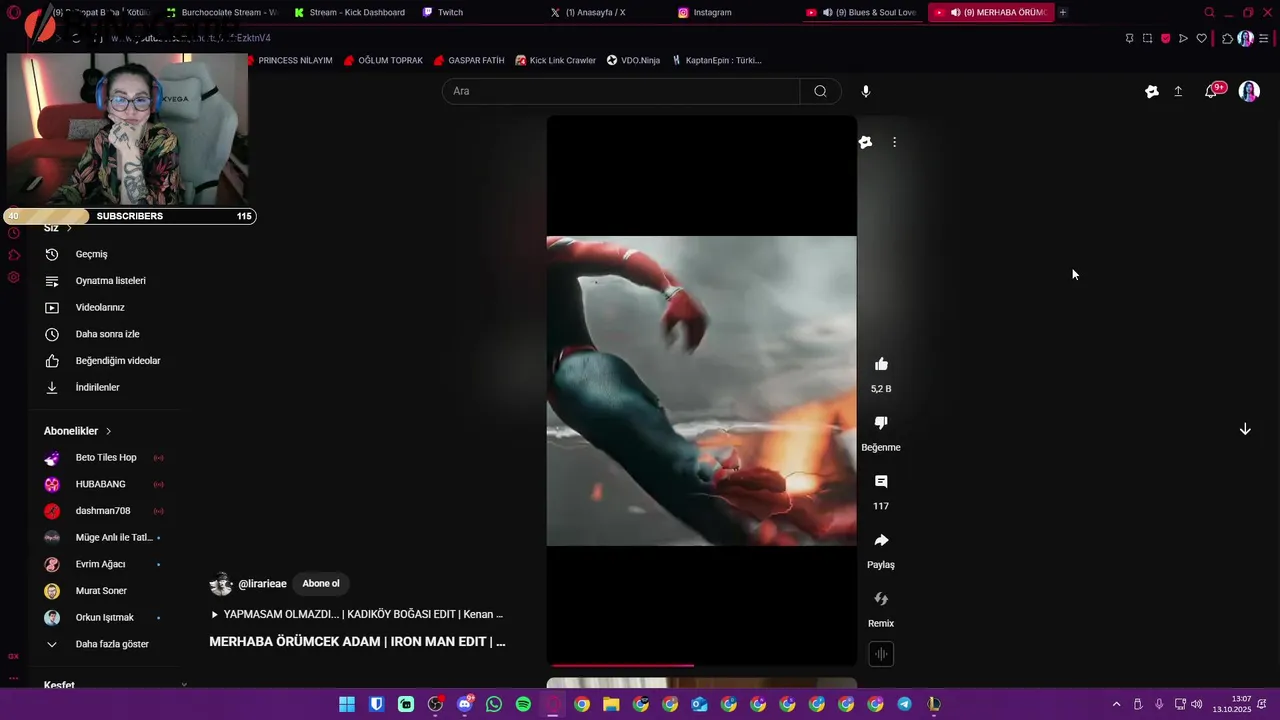The image size is (1280, 720).
Task: Open the browser tab search magnifier
Action: [1209, 13]
